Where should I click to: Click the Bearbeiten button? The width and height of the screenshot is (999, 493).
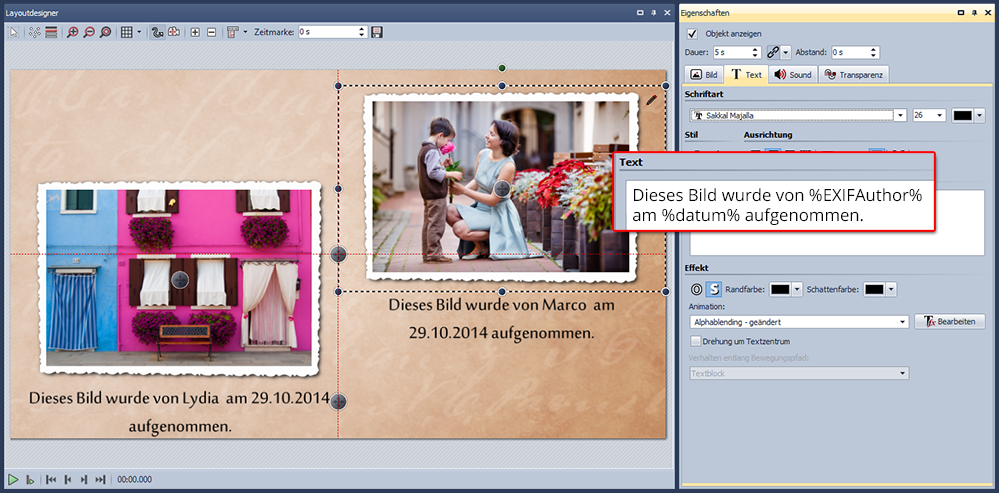(x=949, y=322)
